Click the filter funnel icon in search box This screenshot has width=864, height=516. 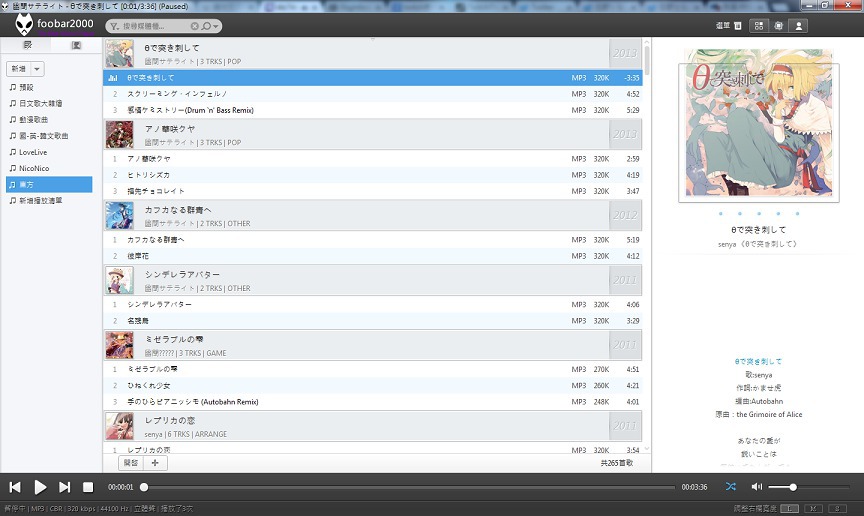(114, 26)
